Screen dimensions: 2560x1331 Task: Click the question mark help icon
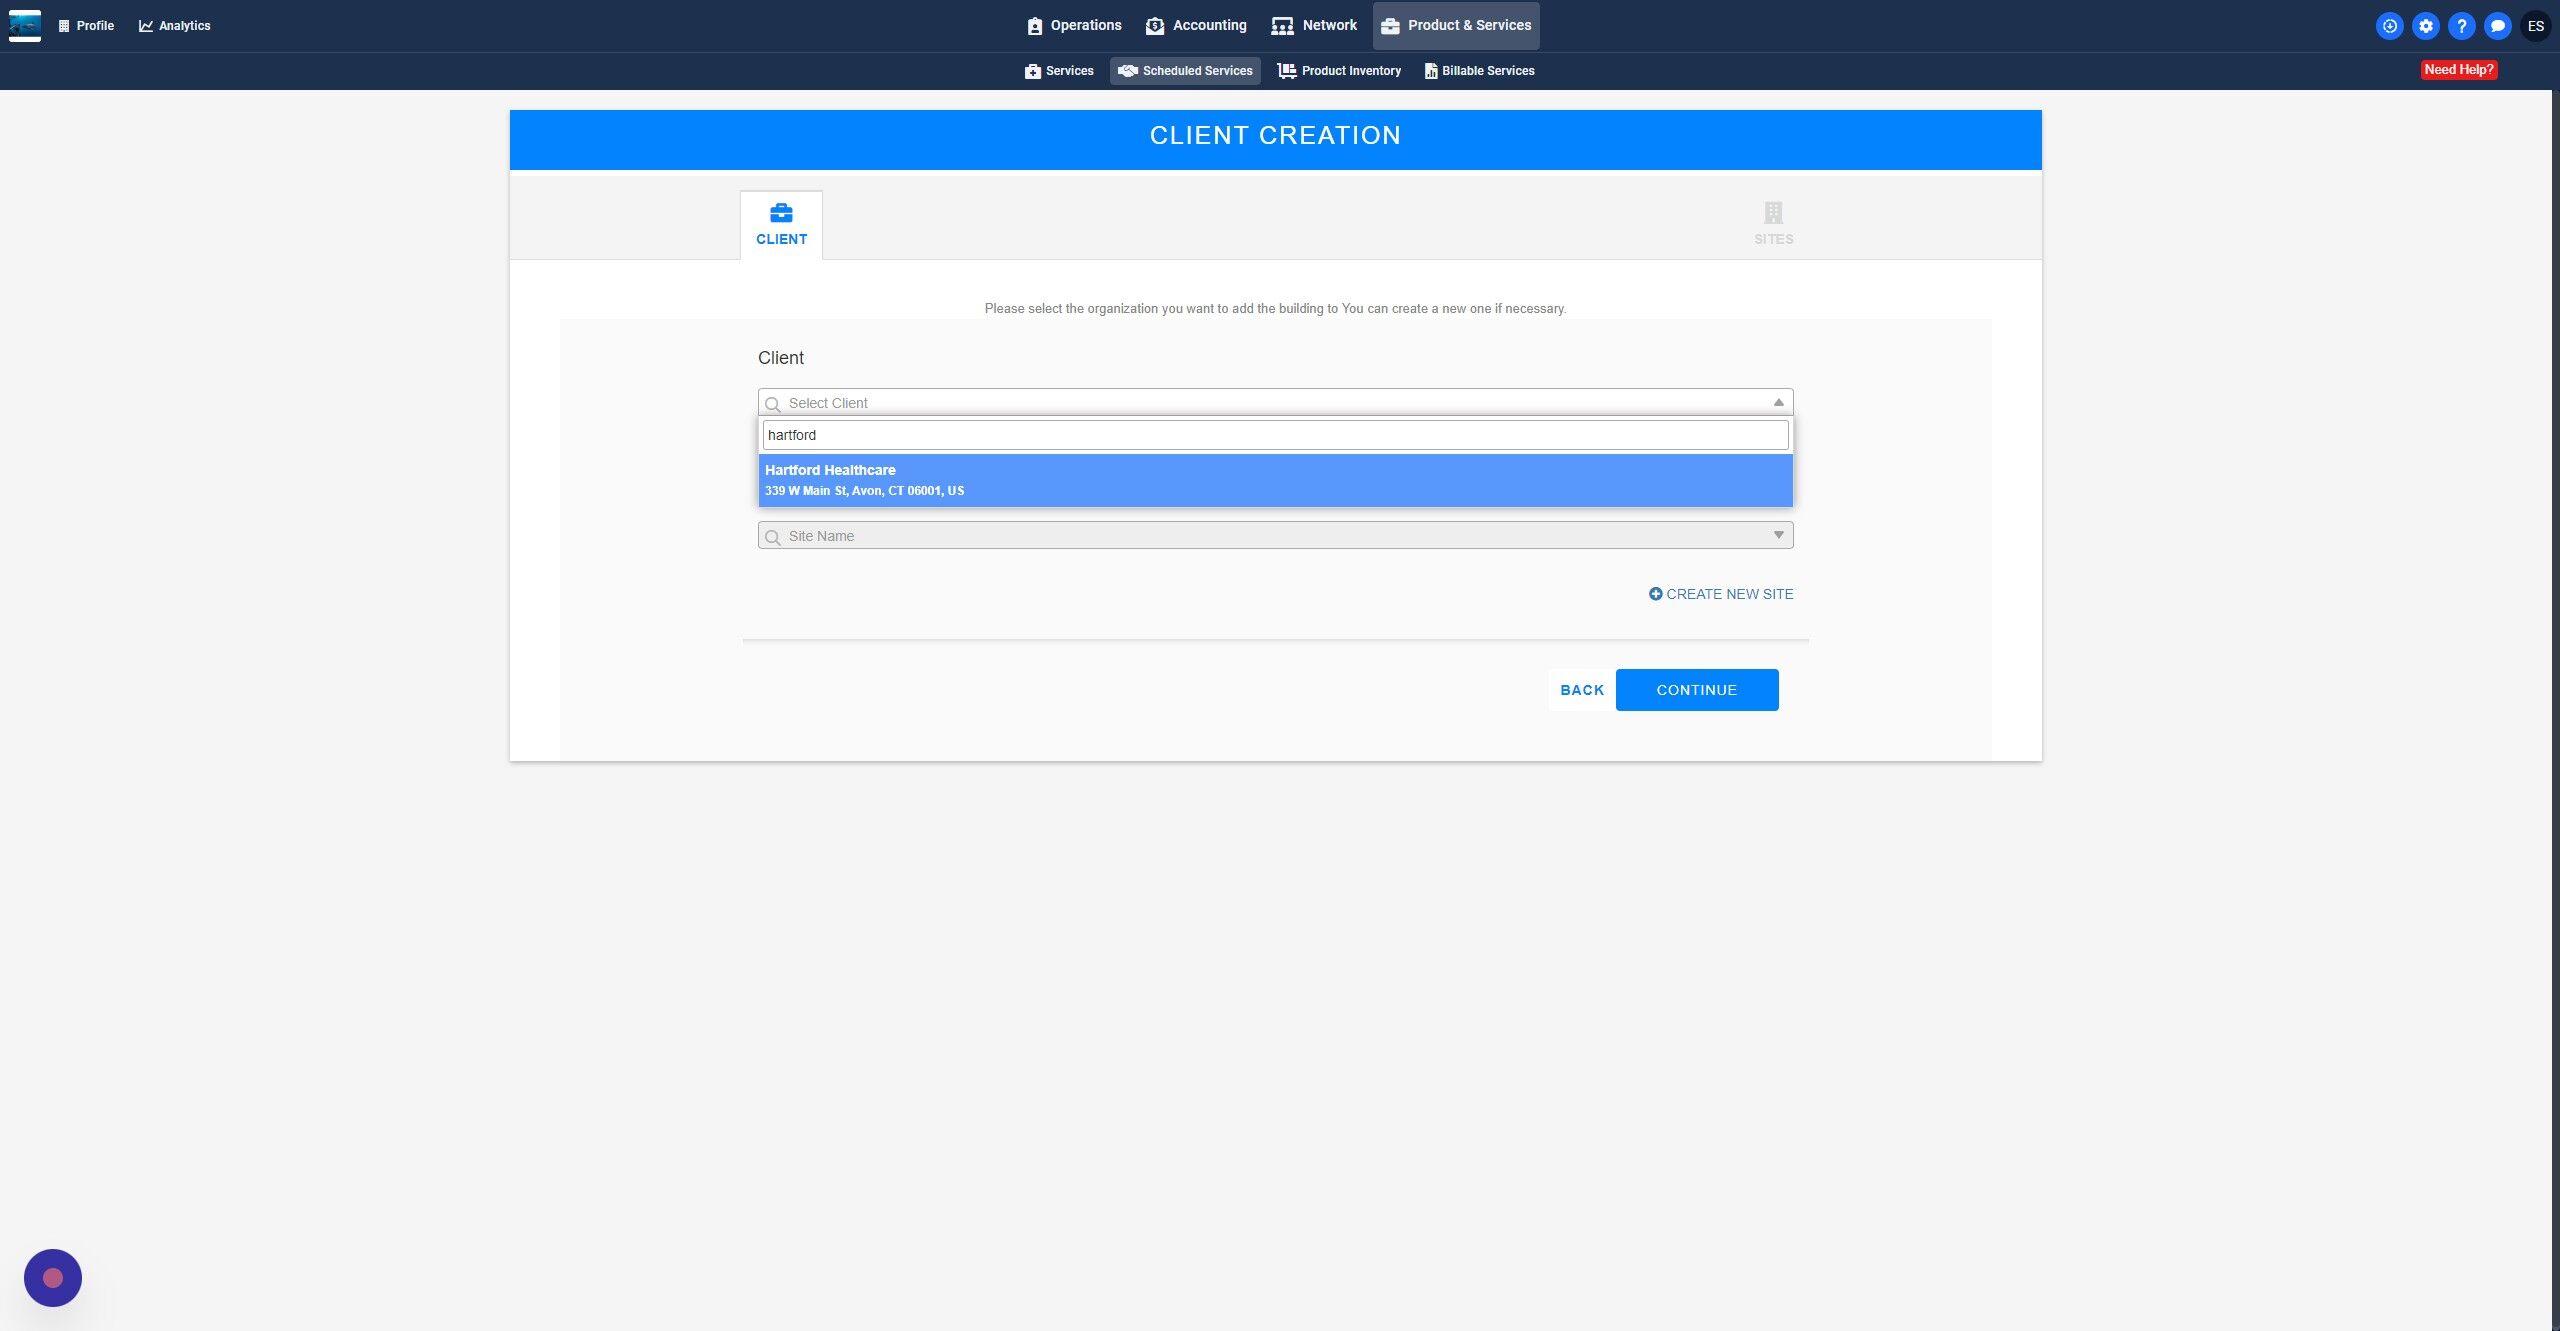tap(2461, 26)
